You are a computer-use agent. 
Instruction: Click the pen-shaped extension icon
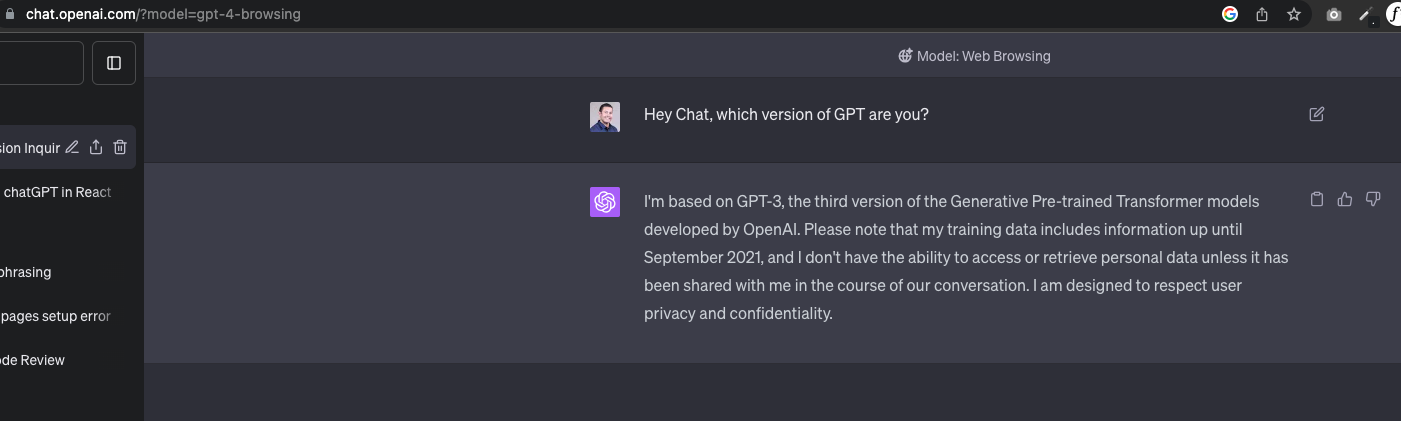(x=1365, y=15)
